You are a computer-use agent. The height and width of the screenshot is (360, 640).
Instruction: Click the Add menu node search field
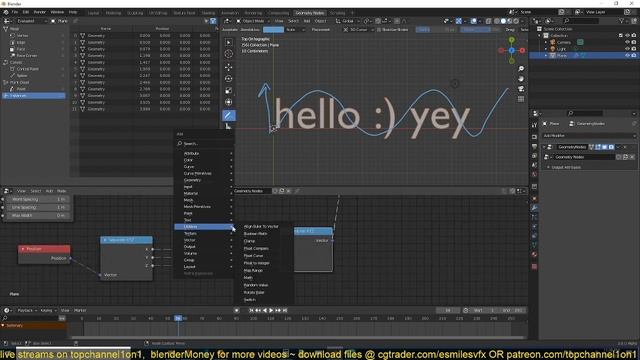(204, 144)
